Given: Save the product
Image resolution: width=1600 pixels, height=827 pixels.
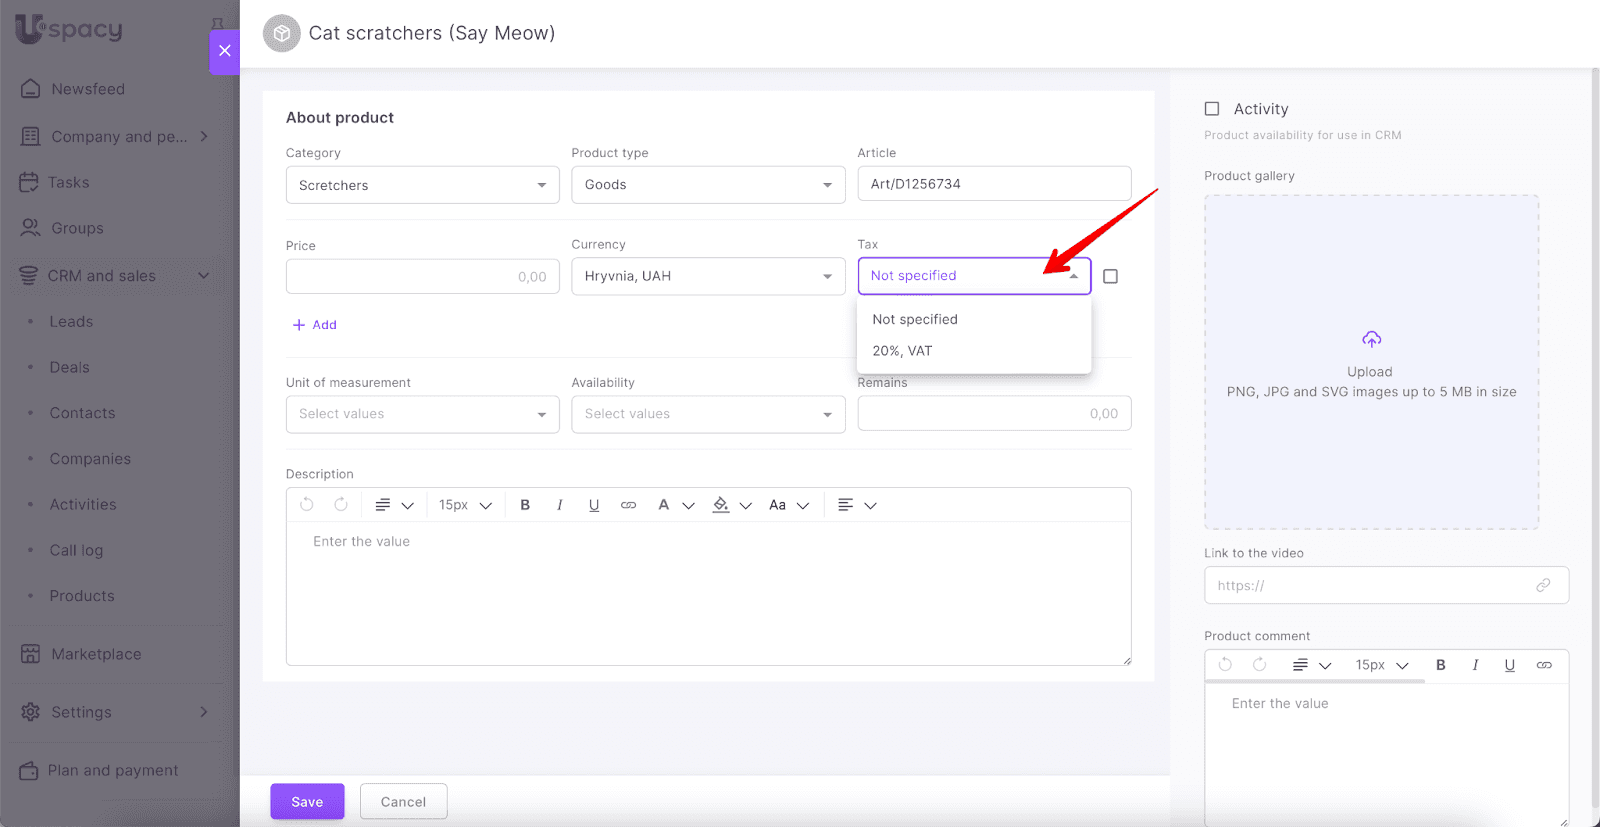Looking at the screenshot, I should [x=307, y=802].
